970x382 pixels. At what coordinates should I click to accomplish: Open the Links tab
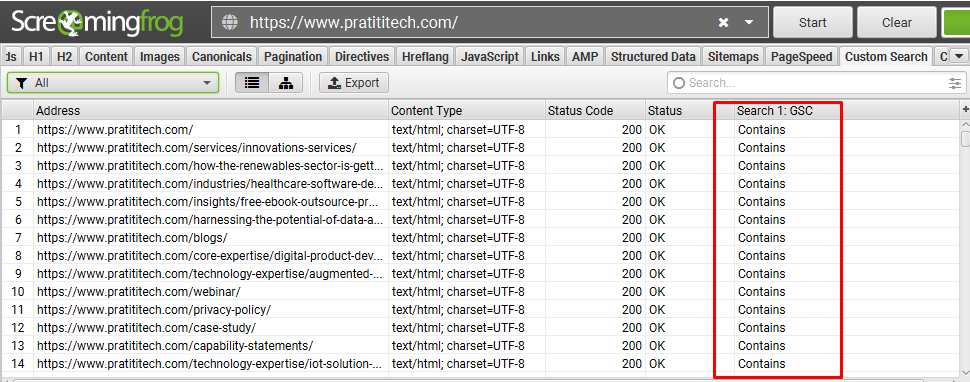tap(545, 57)
